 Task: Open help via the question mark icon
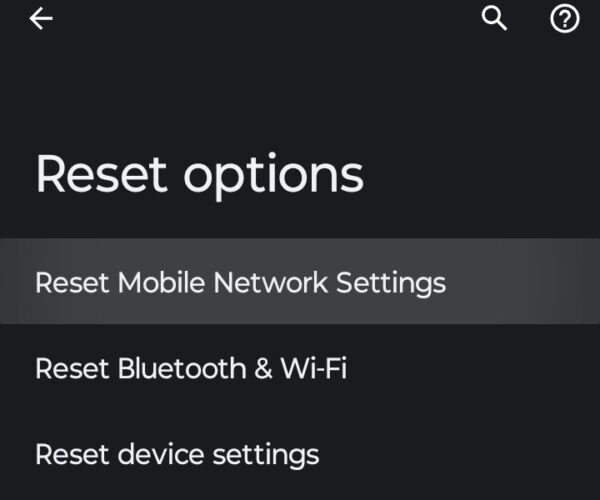tap(565, 18)
